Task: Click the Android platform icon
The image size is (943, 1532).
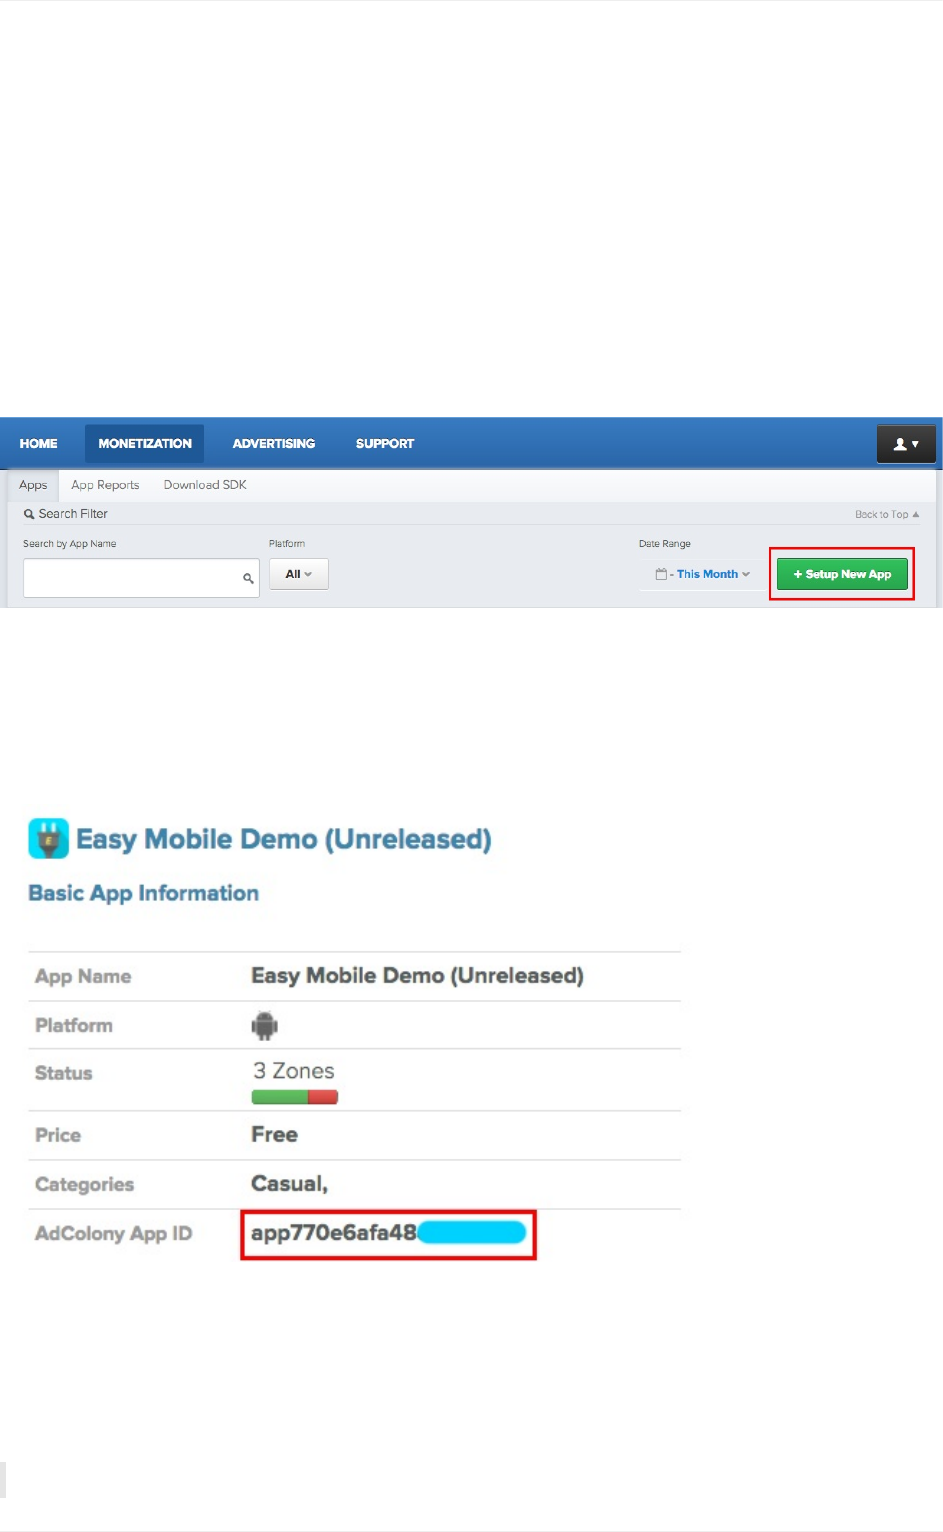Action: [265, 1025]
